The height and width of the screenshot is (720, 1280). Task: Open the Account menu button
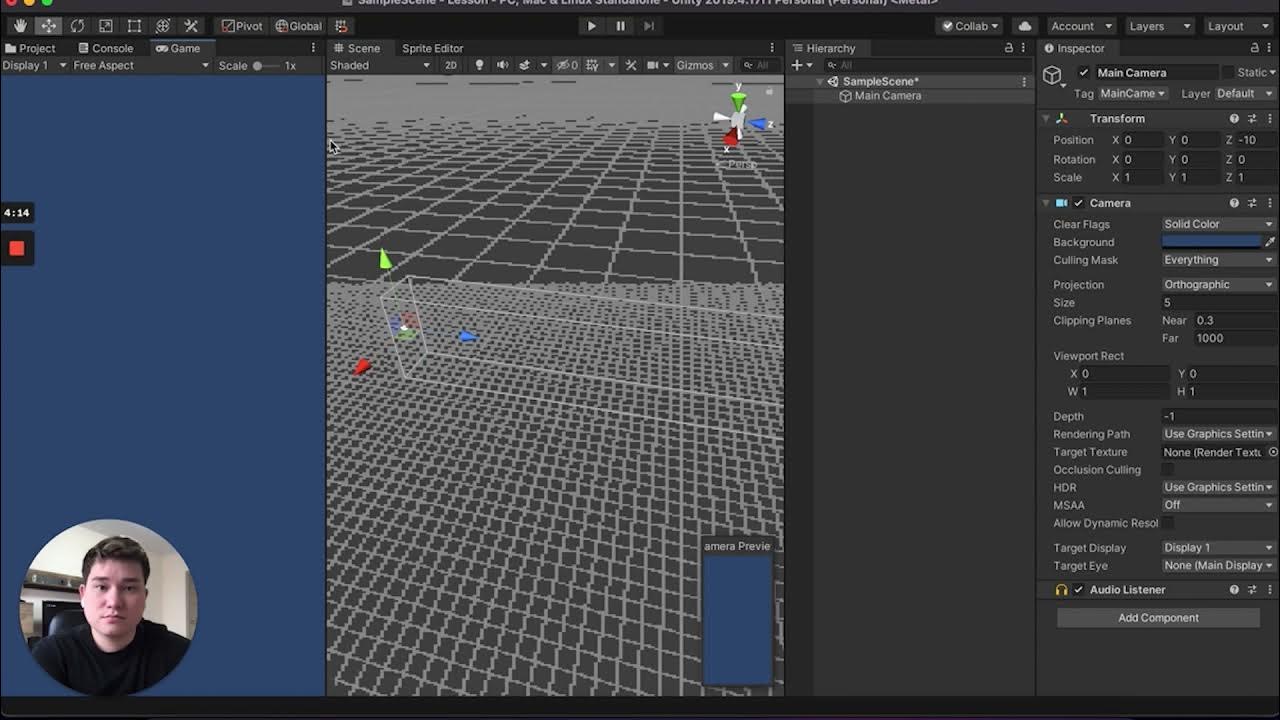(x=1081, y=26)
